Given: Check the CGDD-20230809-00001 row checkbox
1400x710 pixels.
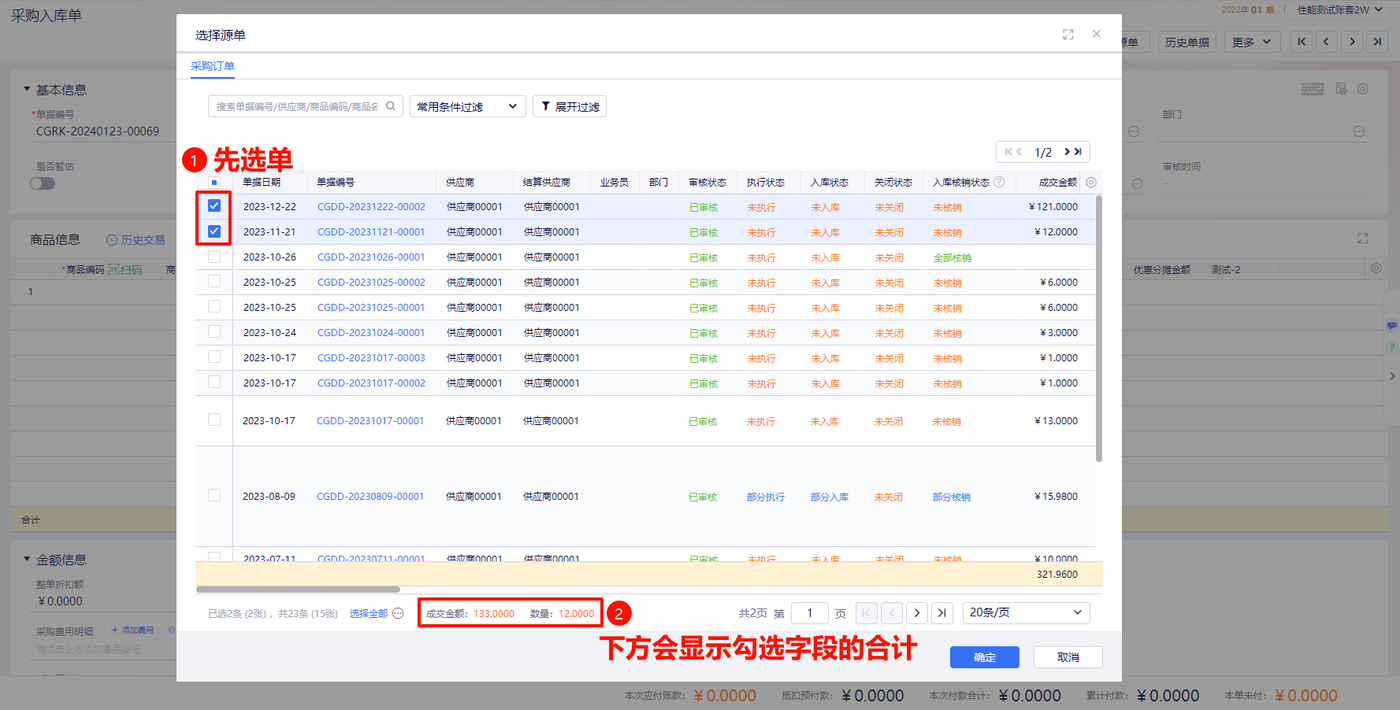Looking at the screenshot, I should click(x=214, y=496).
